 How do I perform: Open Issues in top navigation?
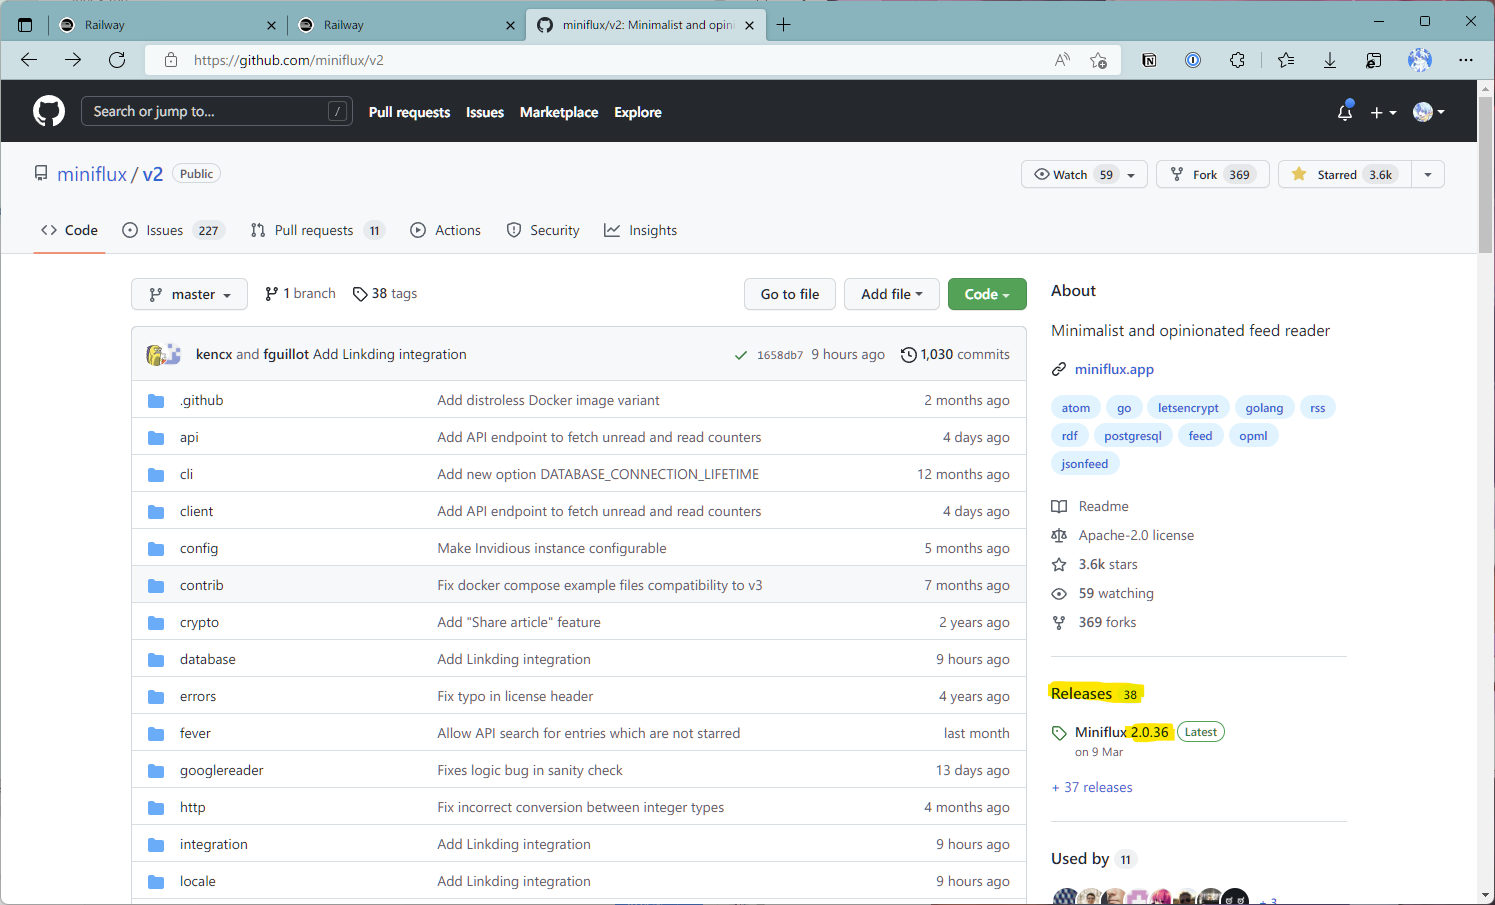point(485,112)
